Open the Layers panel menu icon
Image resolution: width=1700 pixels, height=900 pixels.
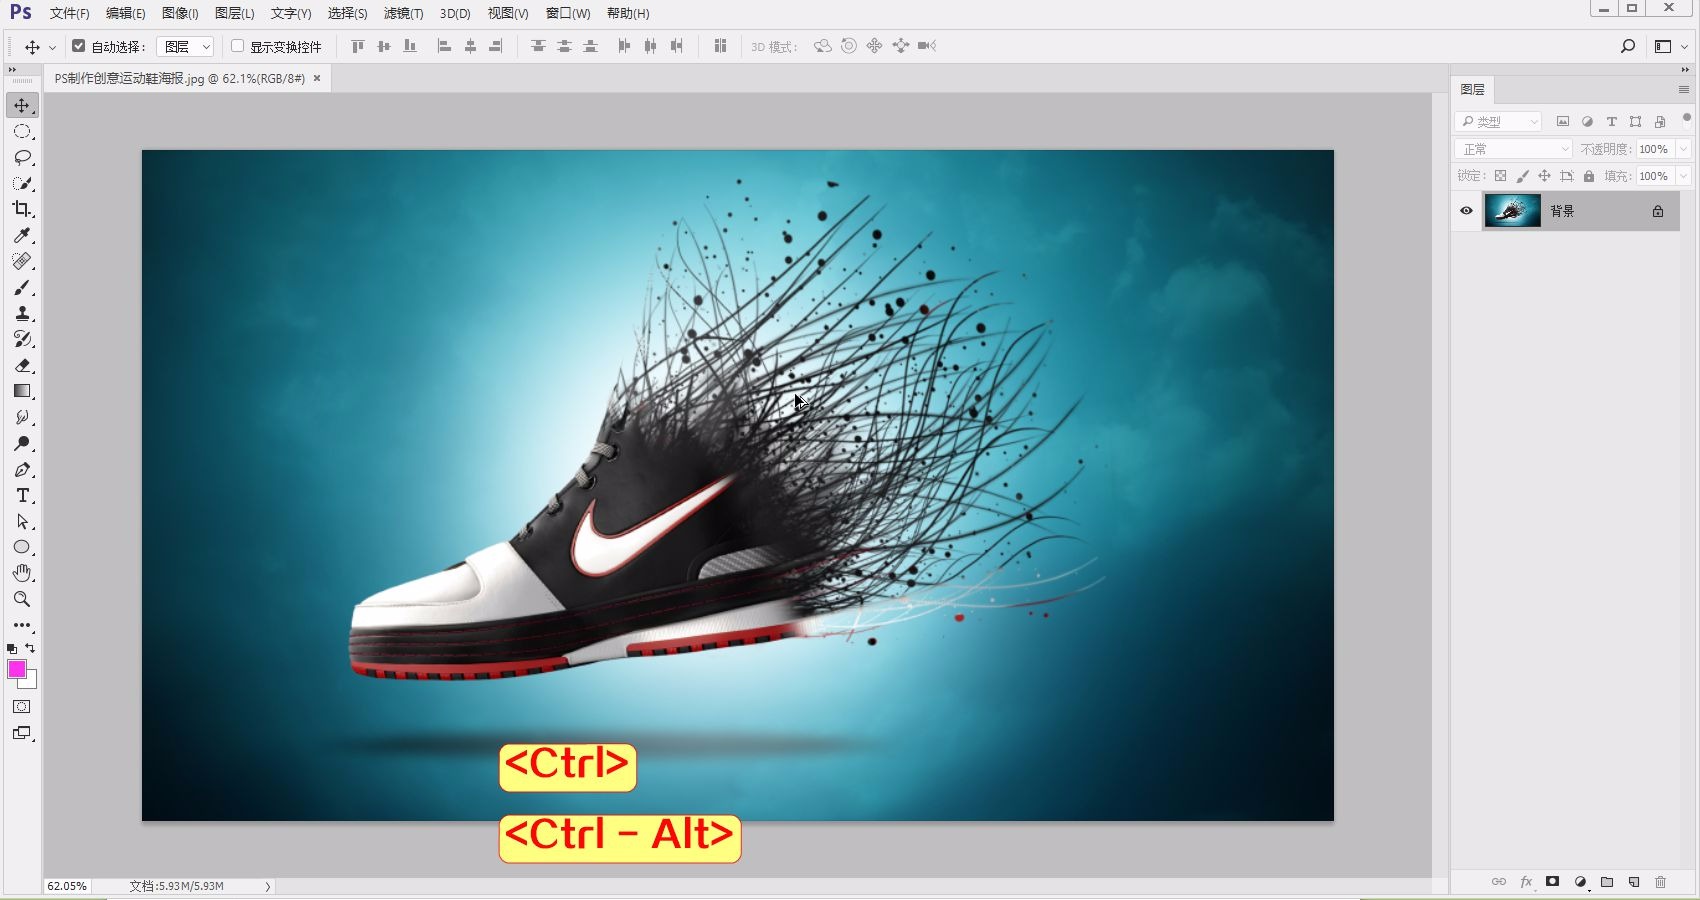coord(1683,90)
